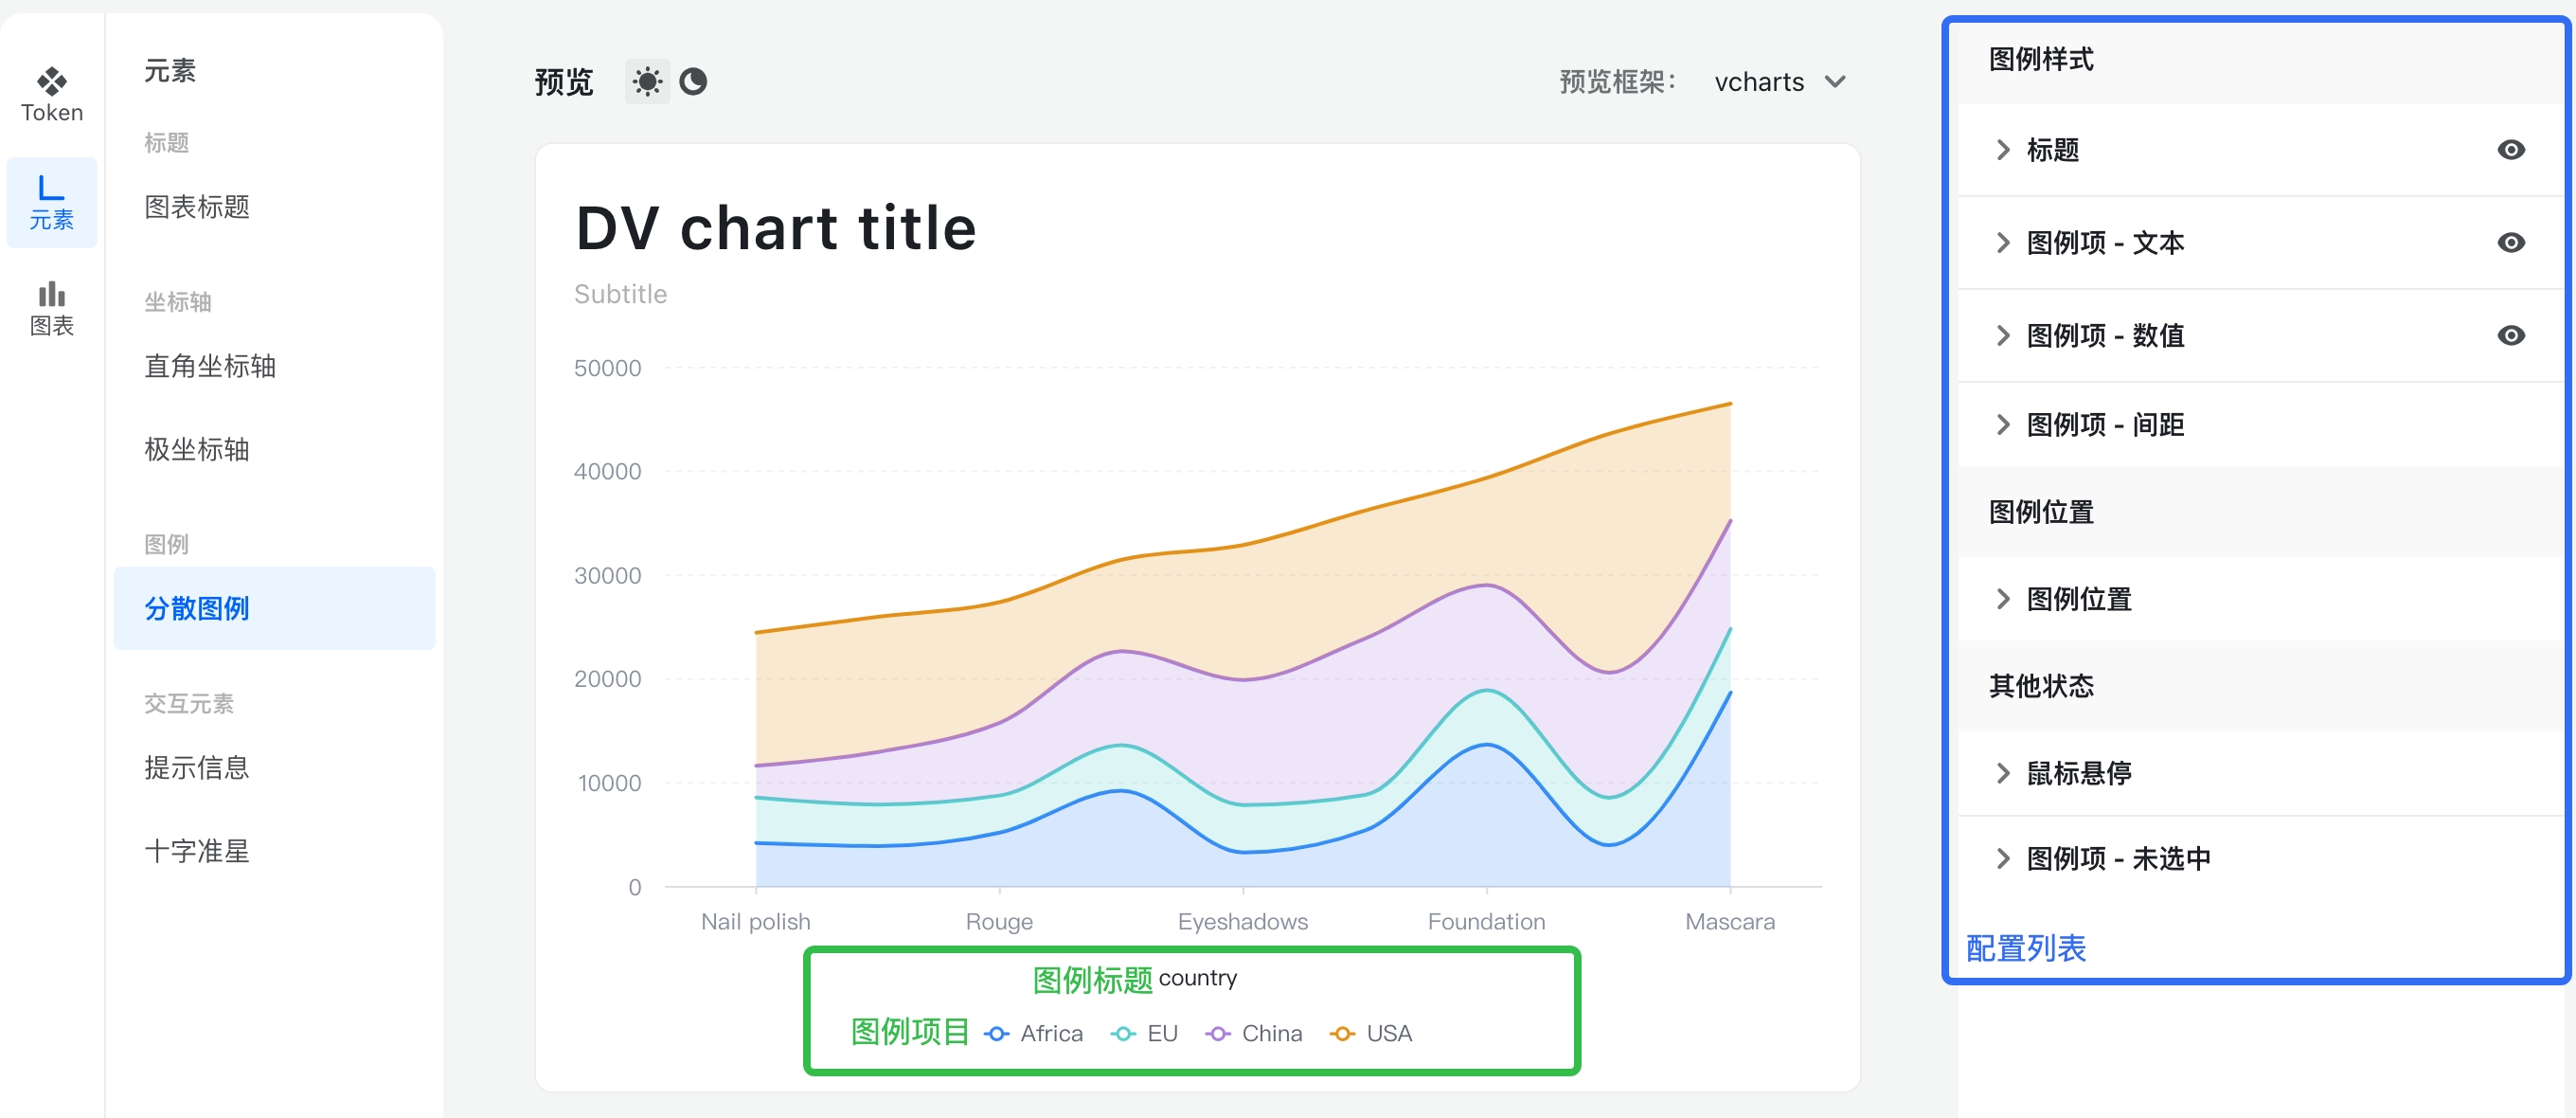
Task: Click the EU legend marker
Action: 1123,1034
